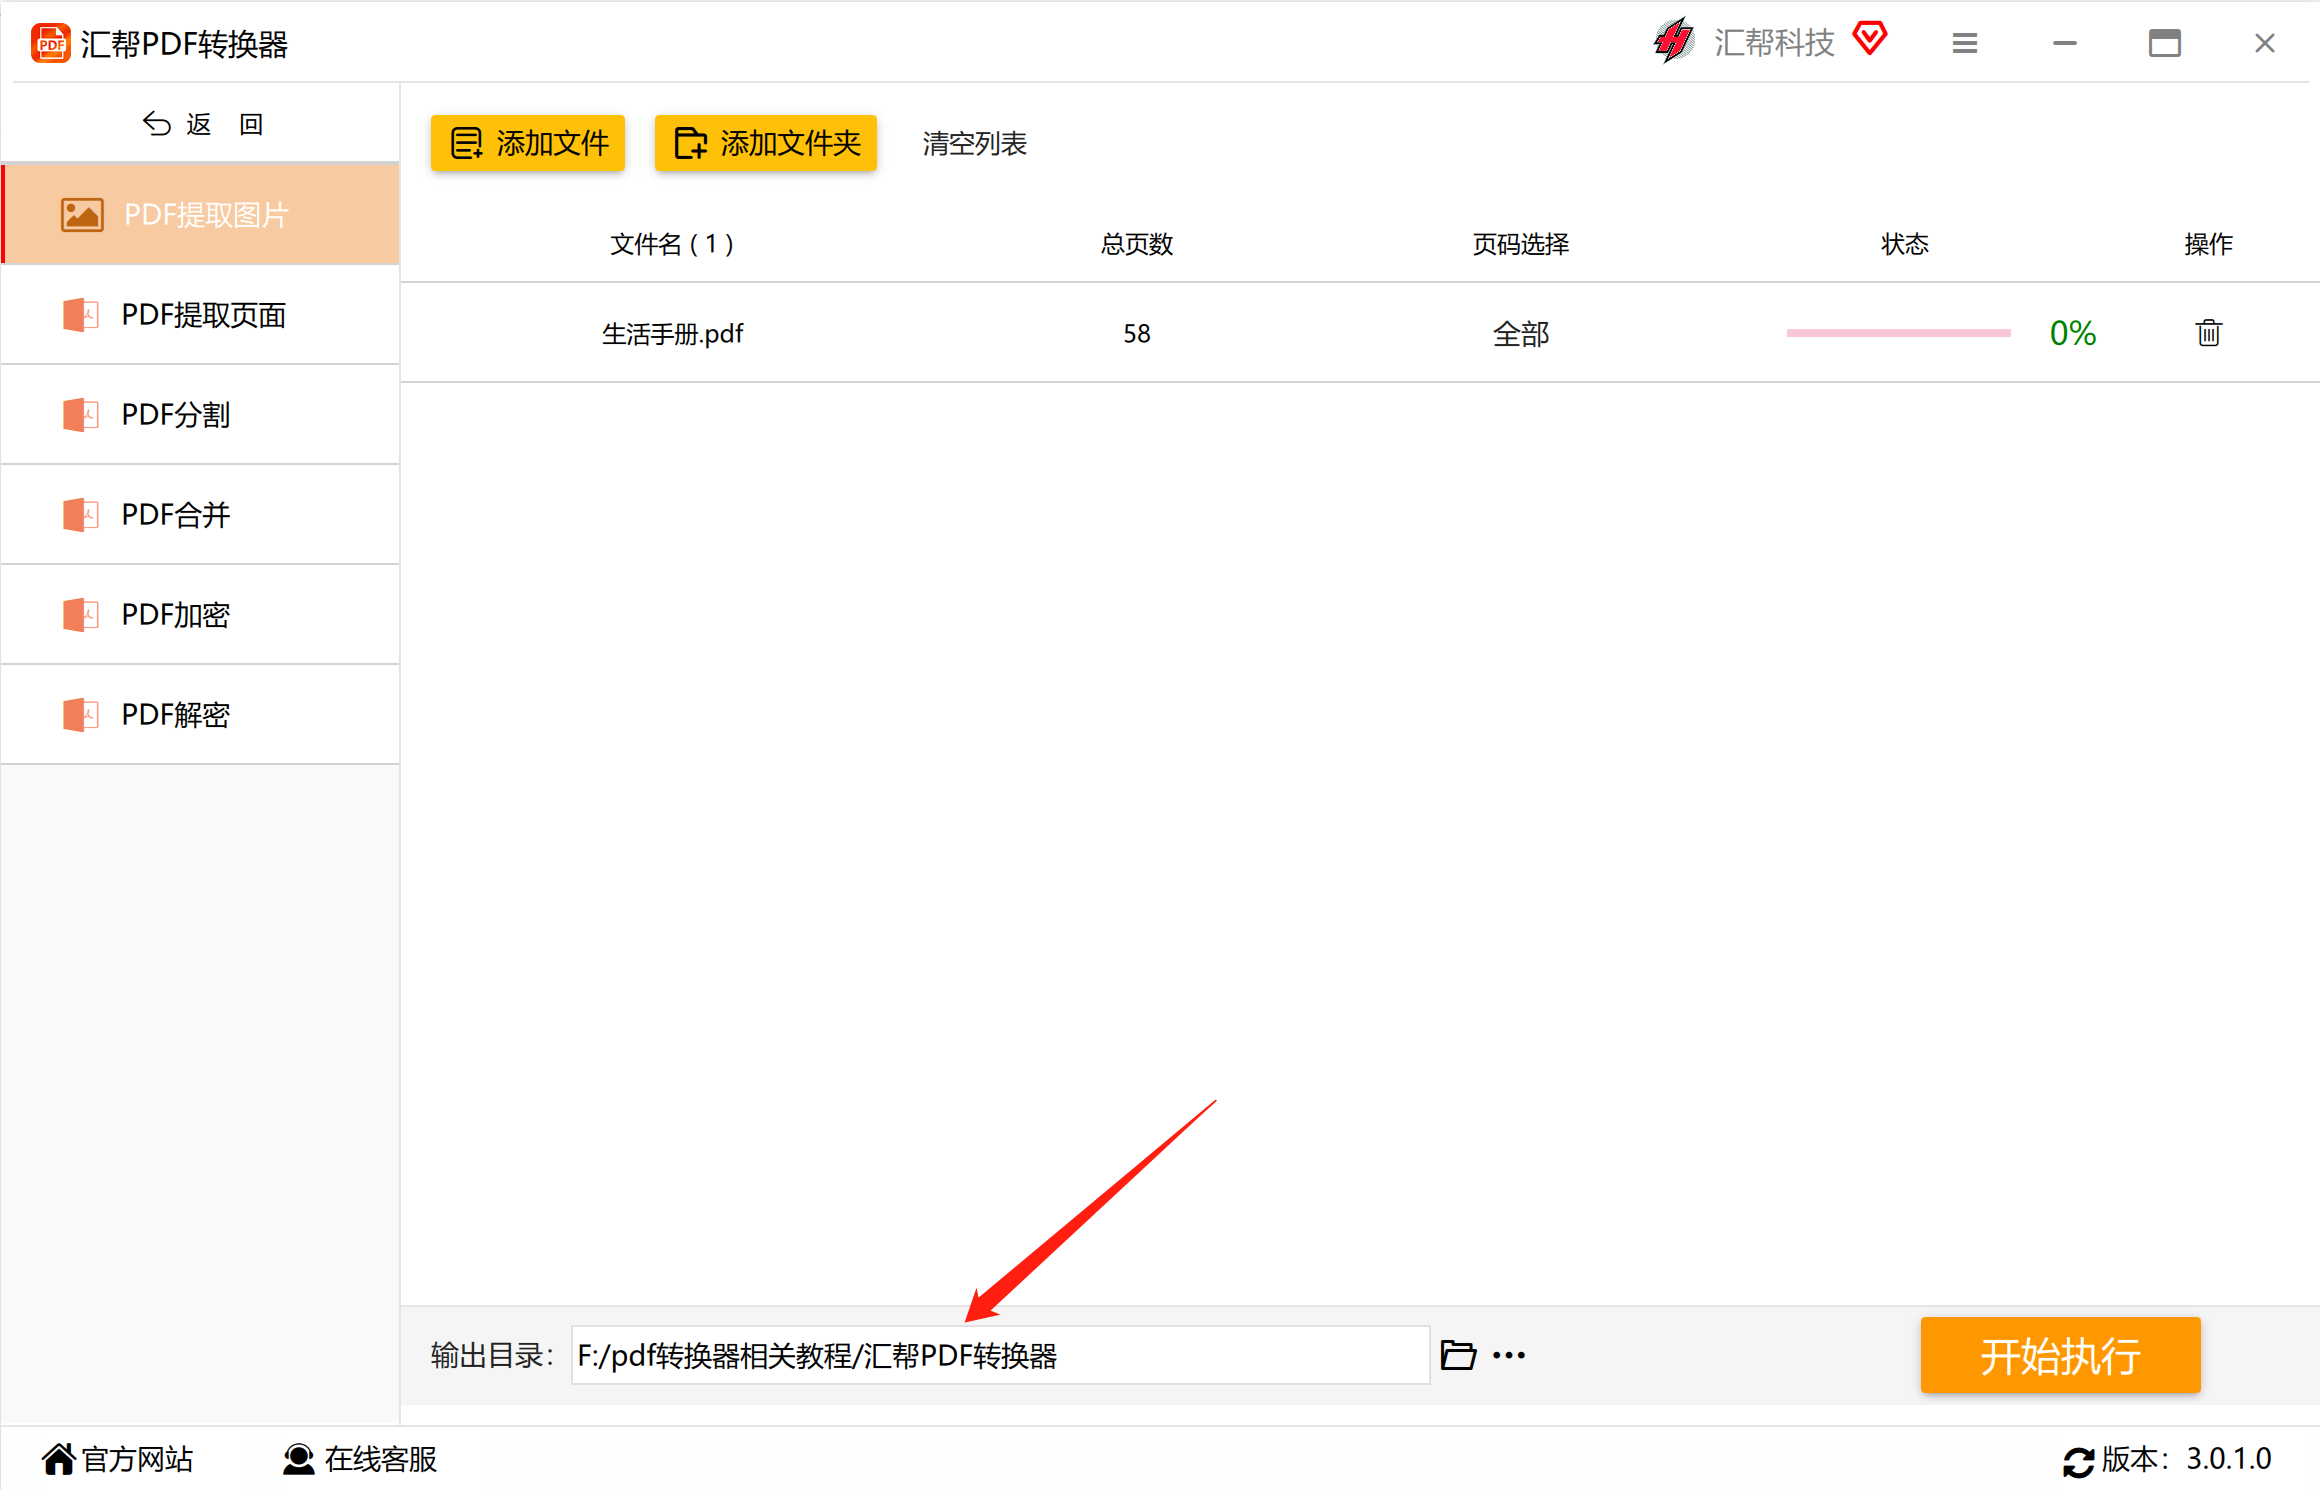Minimize the window

2065,43
